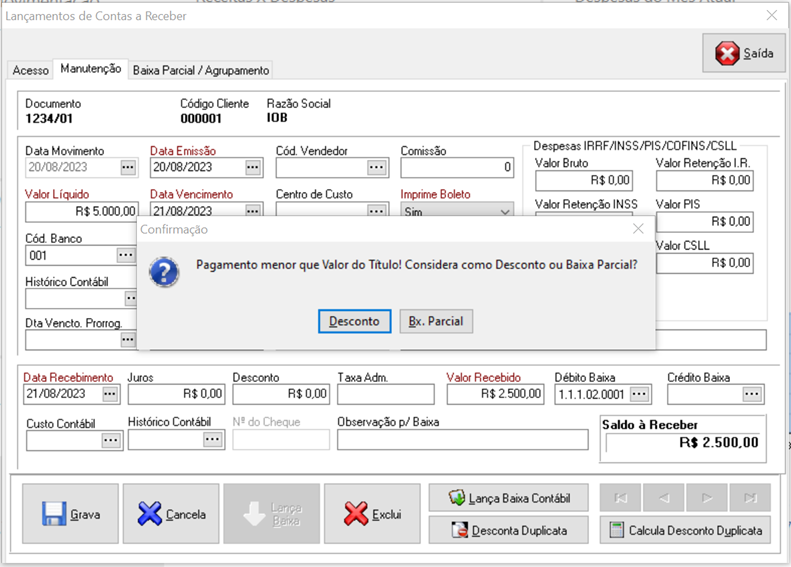Click Lança Baixa Contábil button
The height and width of the screenshot is (567, 791).
(509, 498)
